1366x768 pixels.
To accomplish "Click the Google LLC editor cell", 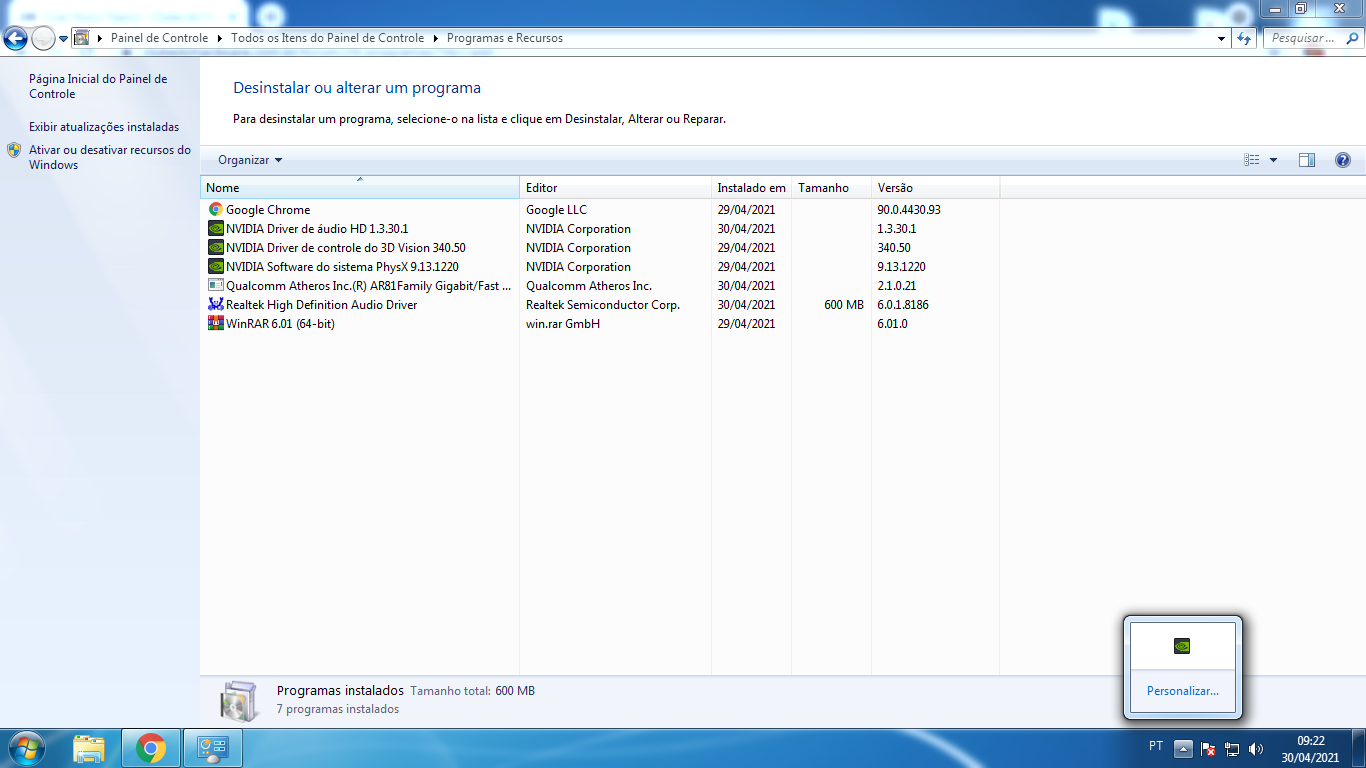I will pyautogui.click(x=556, y=210).
